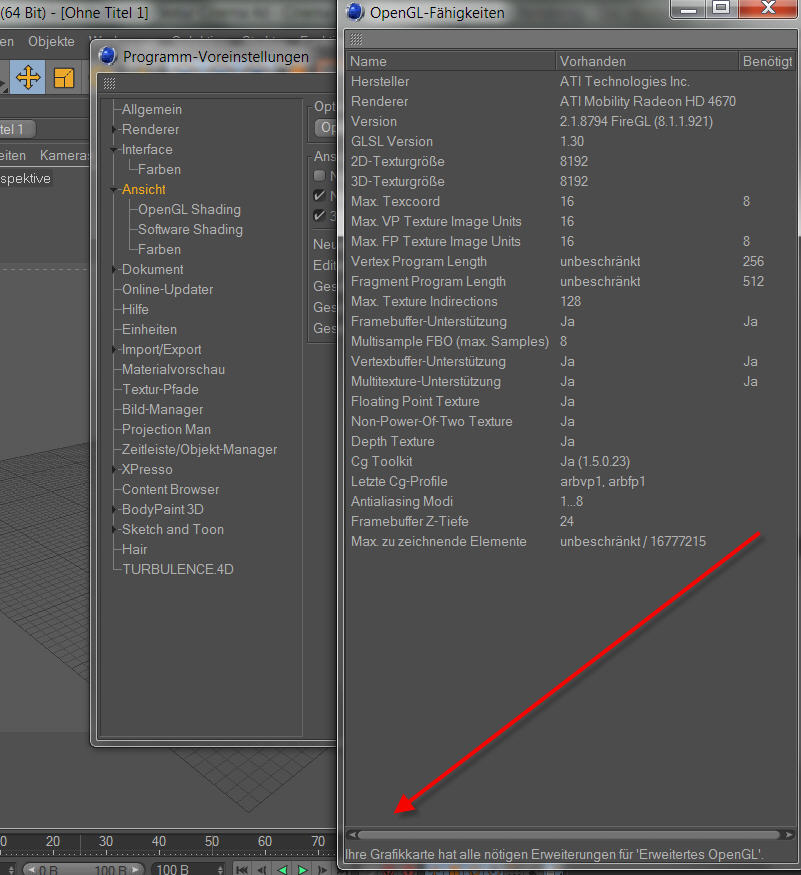Select the GLSL Version row
This screenshot has width=801, height=875.
coord(571,142)
